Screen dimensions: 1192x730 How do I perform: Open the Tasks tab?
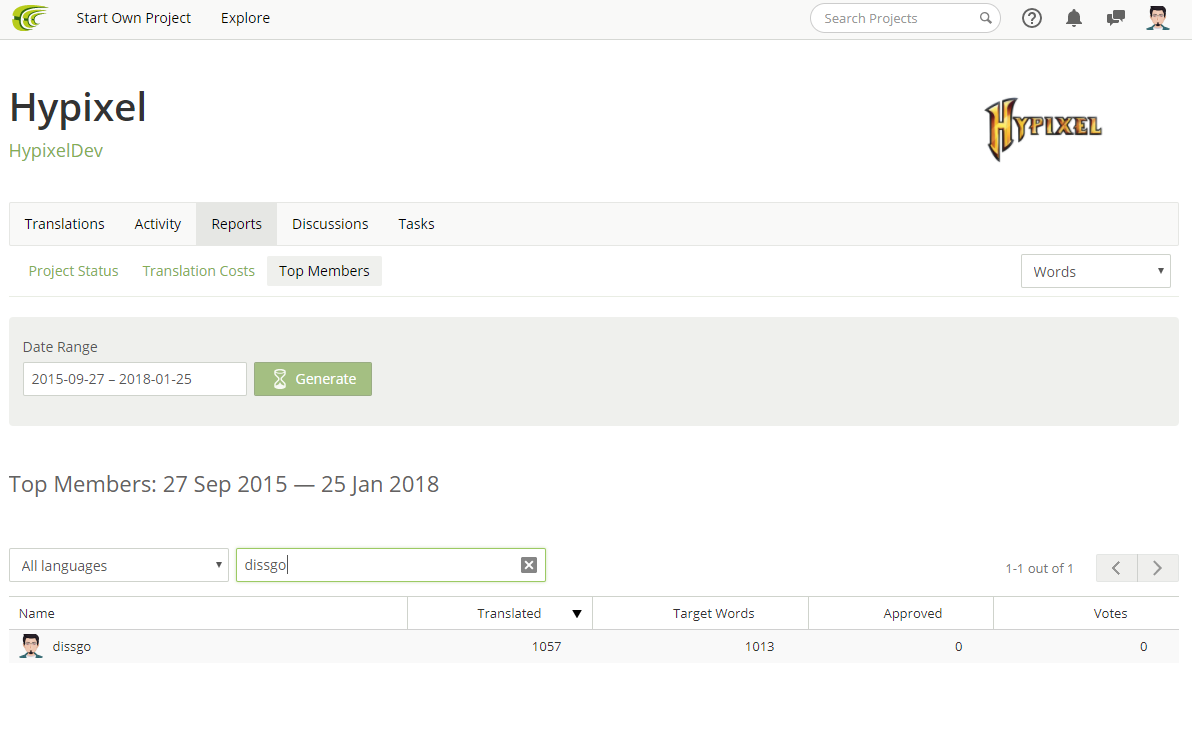(417, 224)
